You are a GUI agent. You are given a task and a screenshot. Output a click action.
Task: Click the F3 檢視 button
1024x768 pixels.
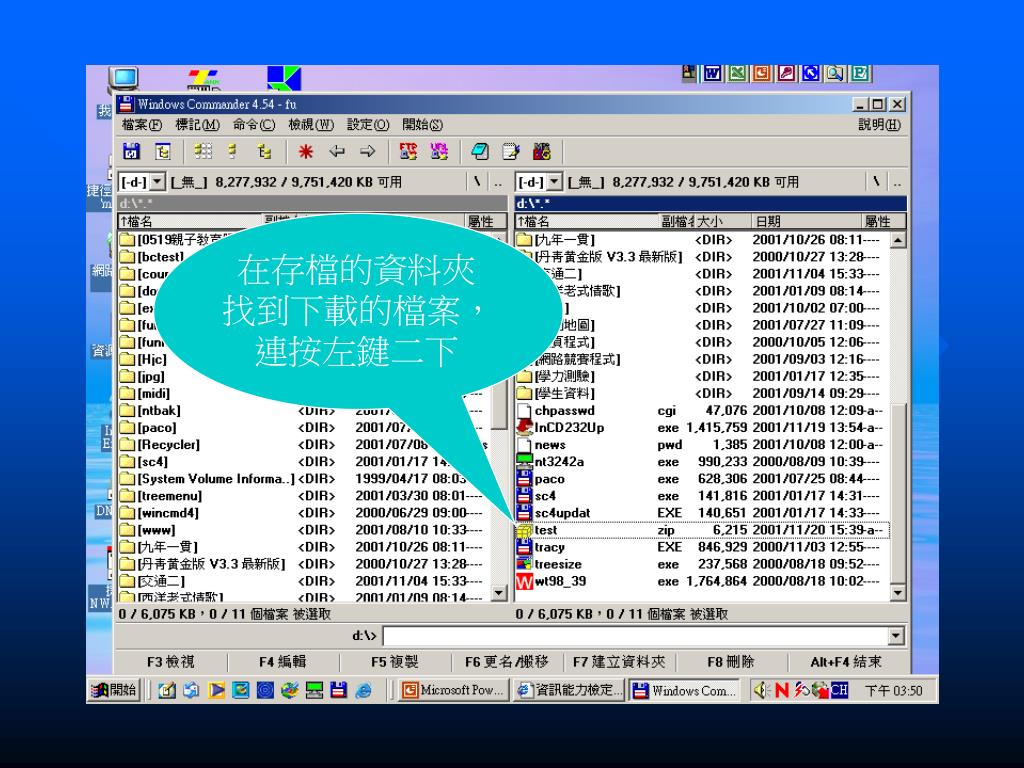coord(170,662)
